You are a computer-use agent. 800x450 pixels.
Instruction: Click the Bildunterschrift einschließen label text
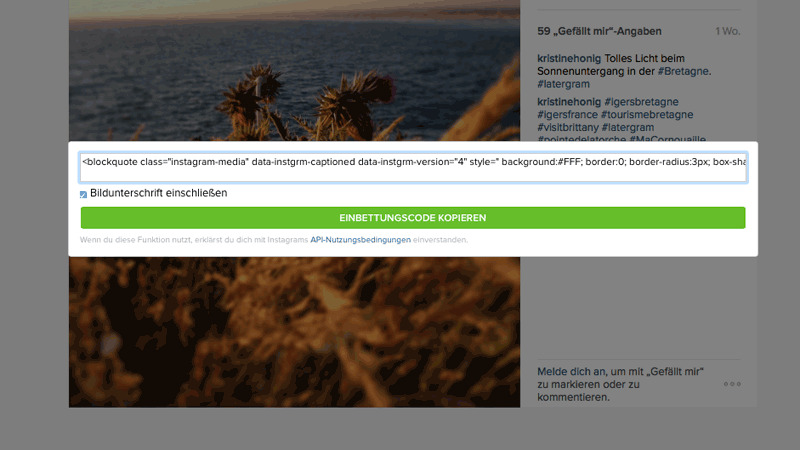(x=158, y=193)
